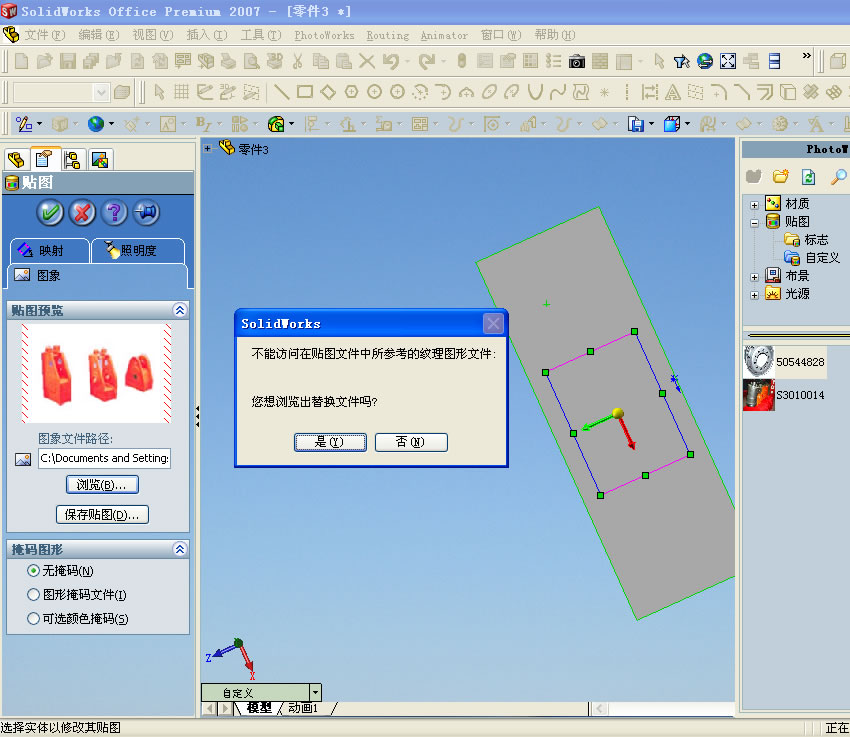Click the pushpin keep-visible button
This screenshot has width=850, height=737.
(146, 212)
